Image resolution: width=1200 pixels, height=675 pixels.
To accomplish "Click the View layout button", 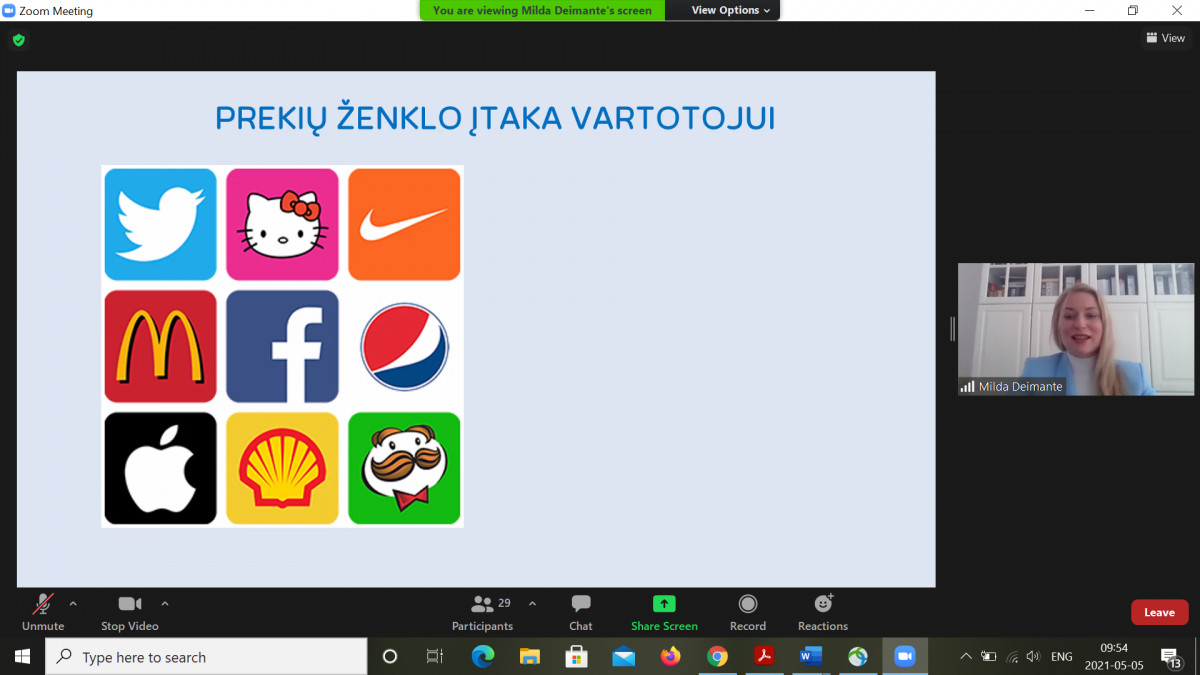I will pyautogui.click(x=1166, y=38).
